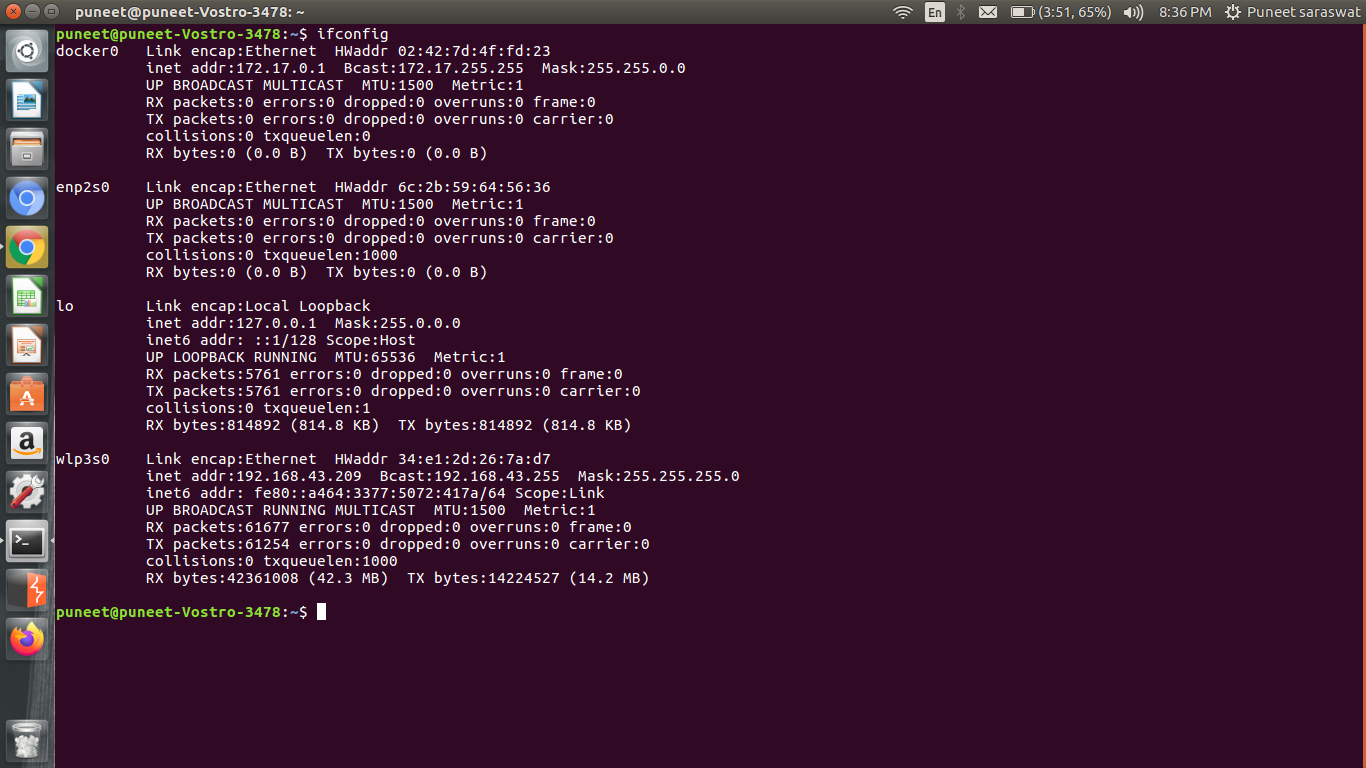Viewport: 1366px width, 768px height.
Task: Launch LibreOffice Writer from the launcher
Action: tap(27, 100)
